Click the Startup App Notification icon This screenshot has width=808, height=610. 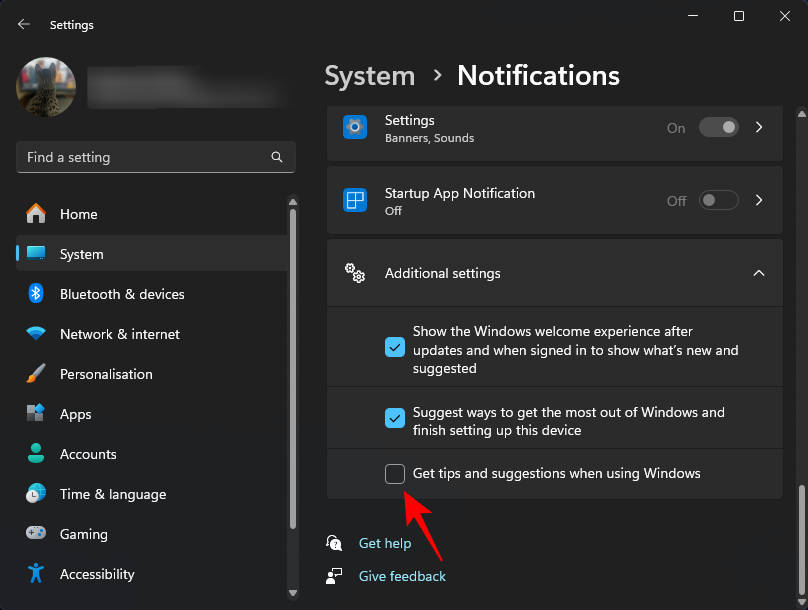355,200
